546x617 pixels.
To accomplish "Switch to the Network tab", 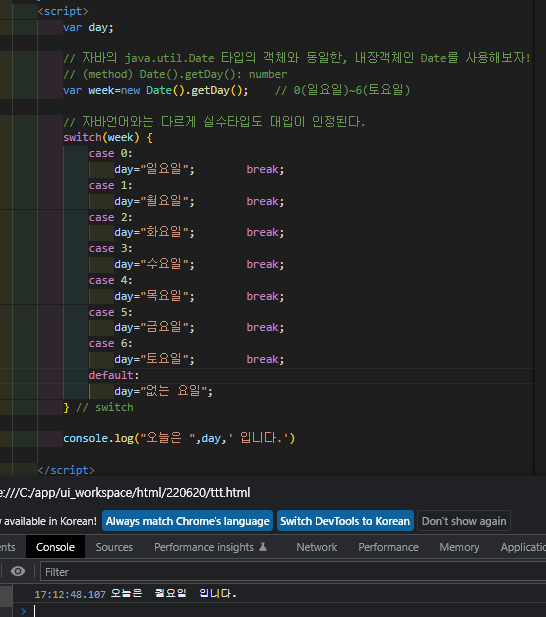I will coord(317,547).
